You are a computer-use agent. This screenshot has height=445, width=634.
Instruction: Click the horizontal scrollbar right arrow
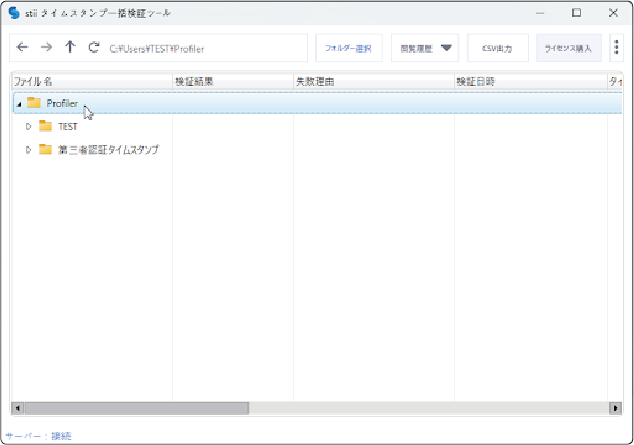(615, 408)
